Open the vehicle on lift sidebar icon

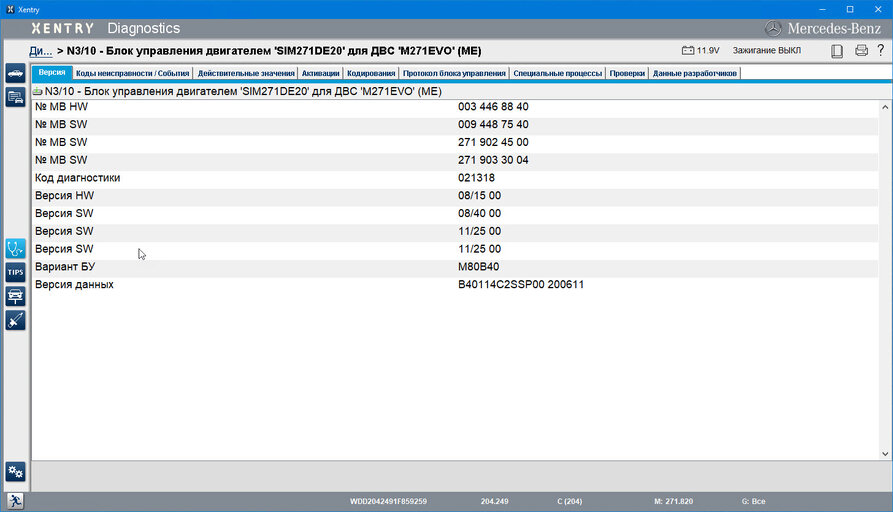pyautogui.click(x=15, y=296)
